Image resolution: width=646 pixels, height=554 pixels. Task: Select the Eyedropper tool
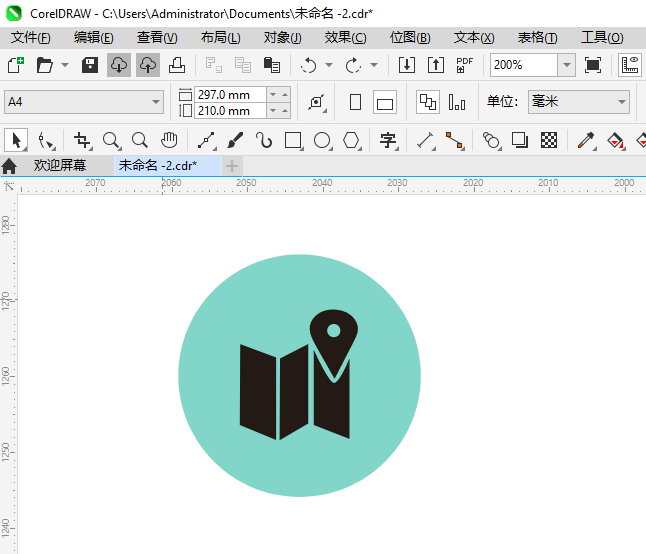pyautogui.click(x=587, y=140)
